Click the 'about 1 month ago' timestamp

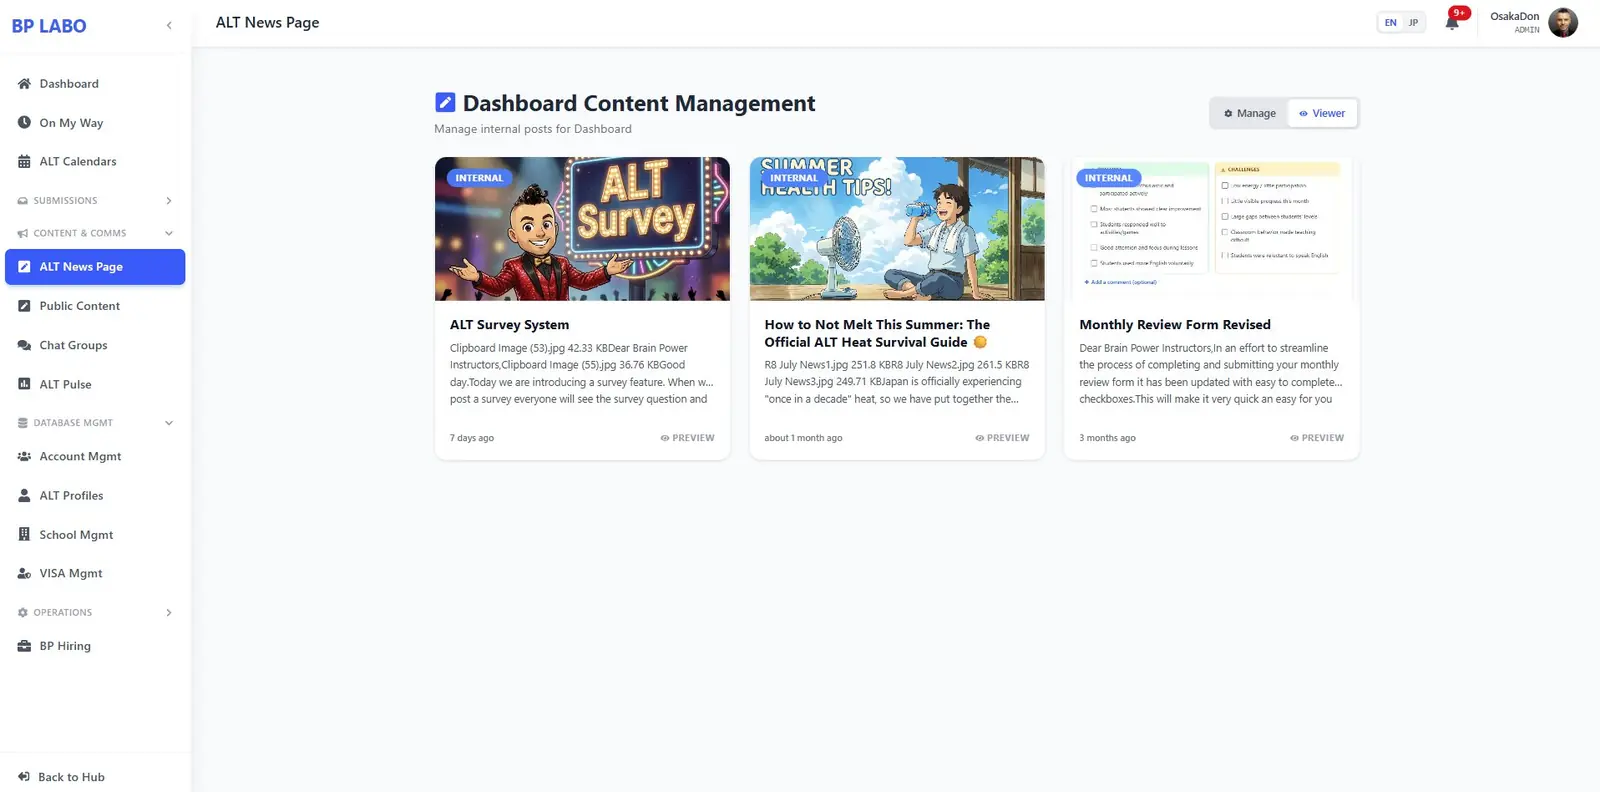803,438
